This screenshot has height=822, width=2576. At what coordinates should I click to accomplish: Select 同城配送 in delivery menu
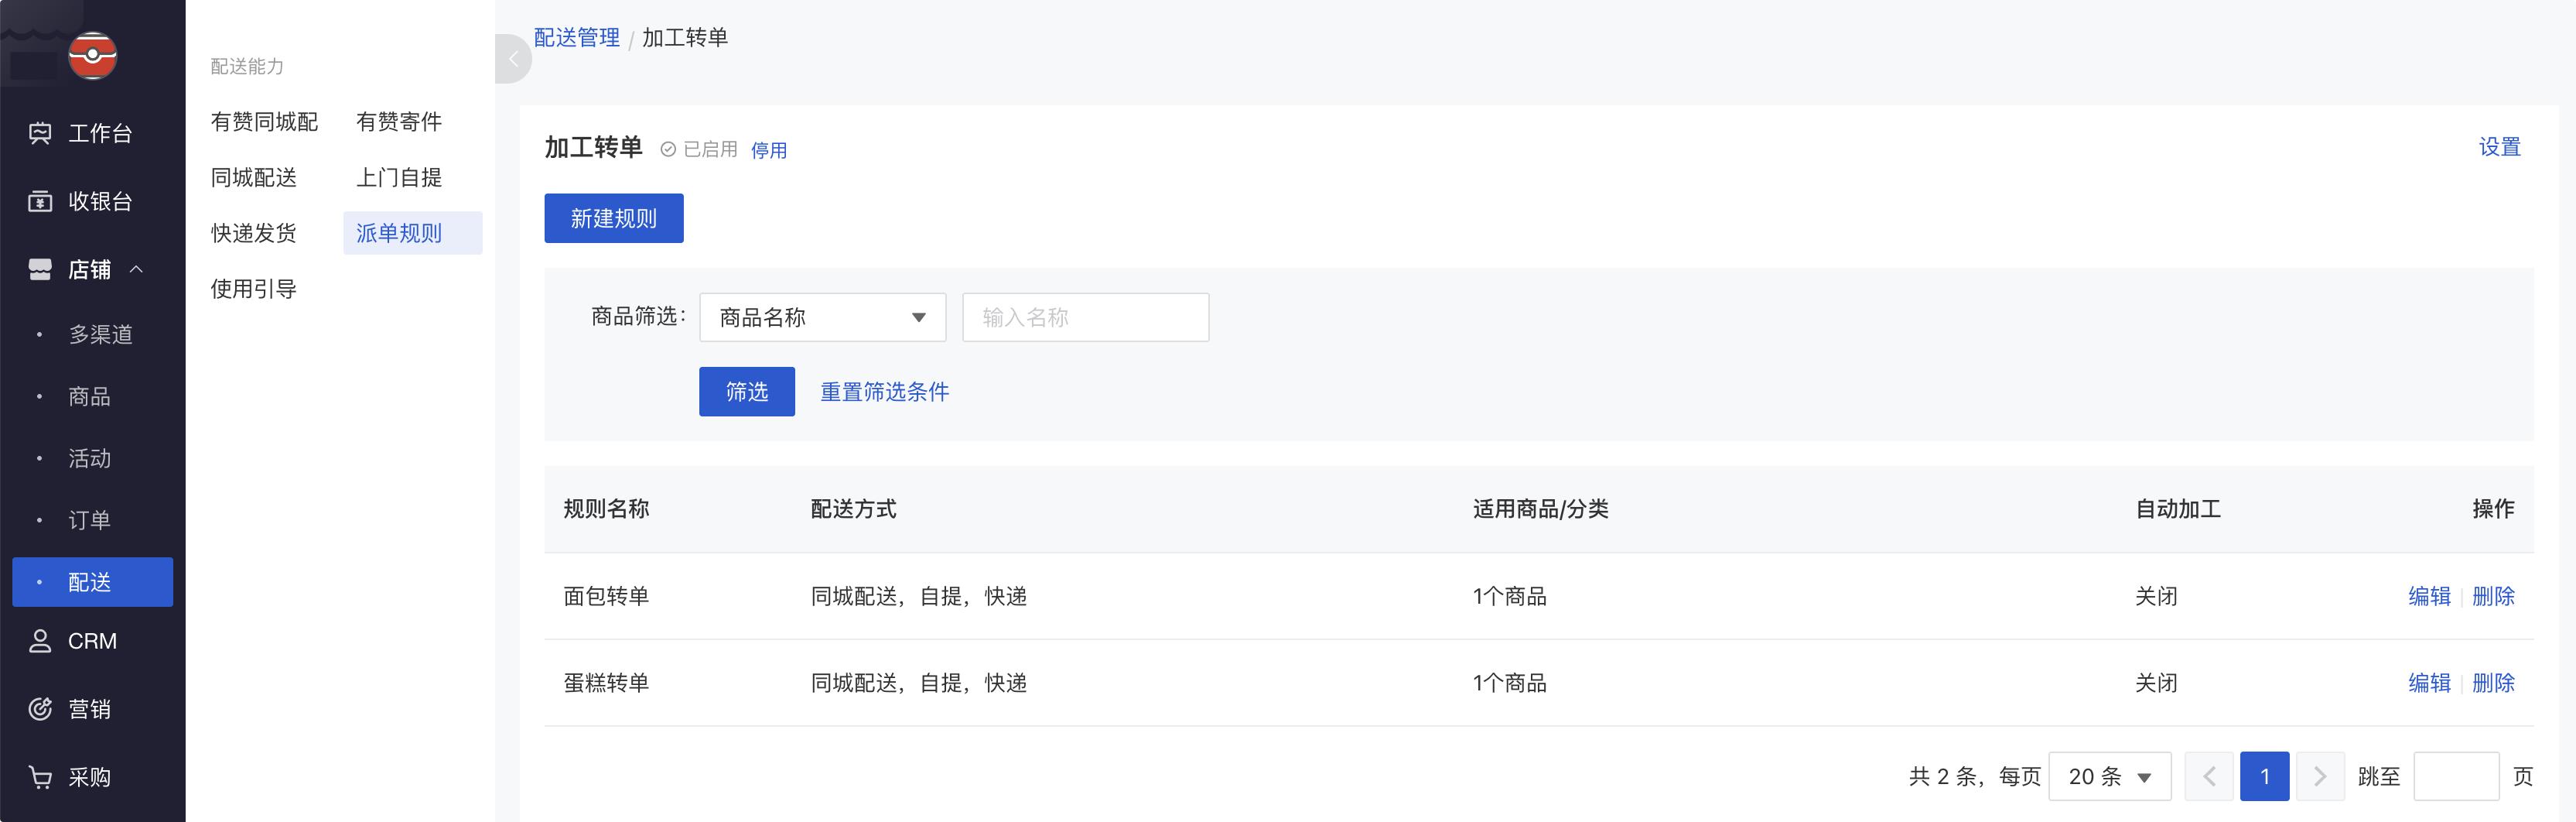tap(254, 178)
